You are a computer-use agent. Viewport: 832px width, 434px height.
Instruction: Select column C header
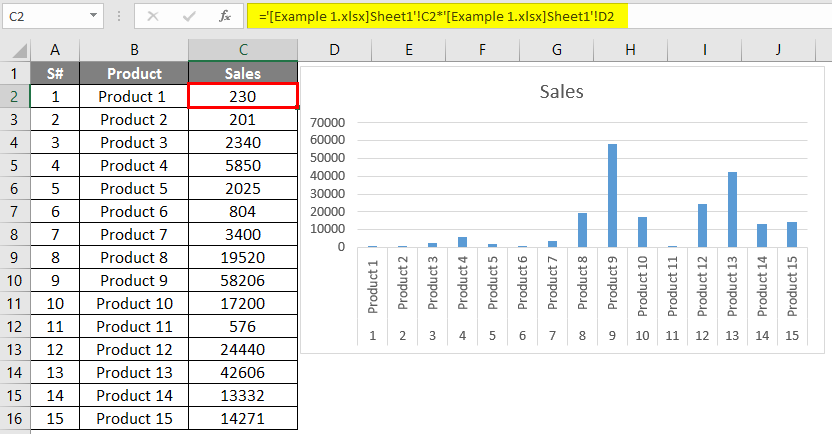click(243, 50)
